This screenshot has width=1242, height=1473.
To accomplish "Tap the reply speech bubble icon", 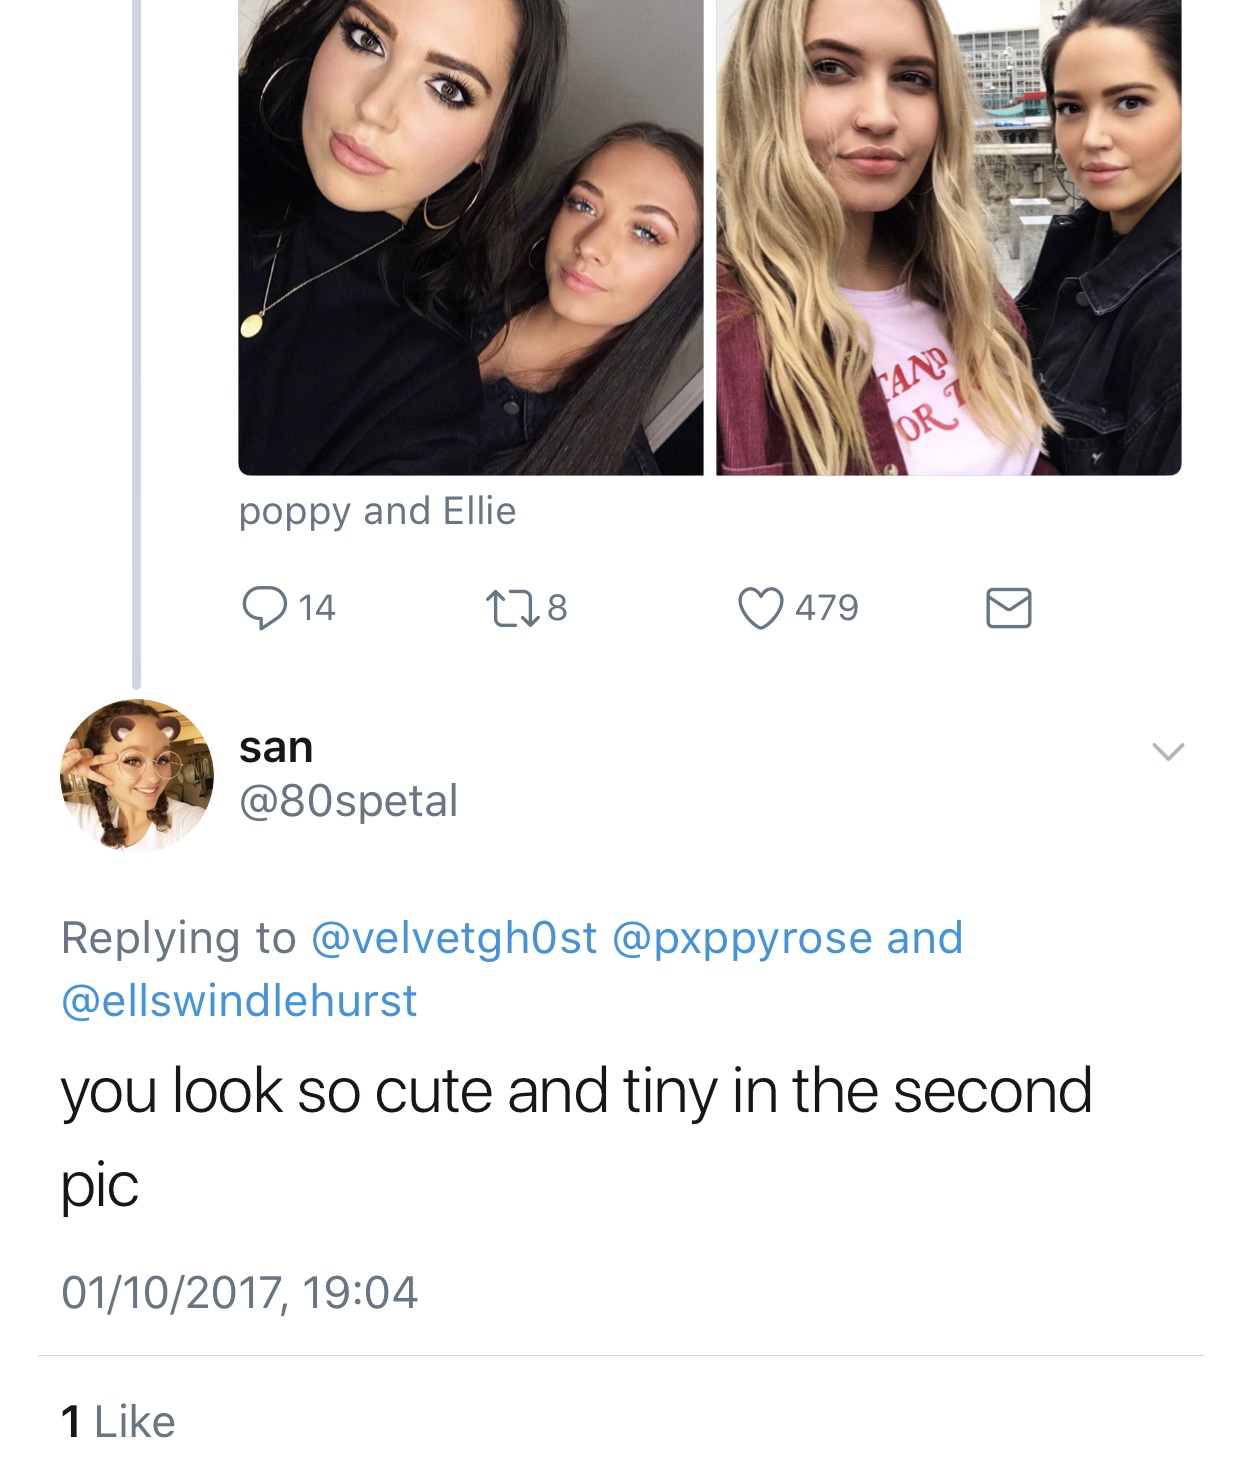I will 264,608.
